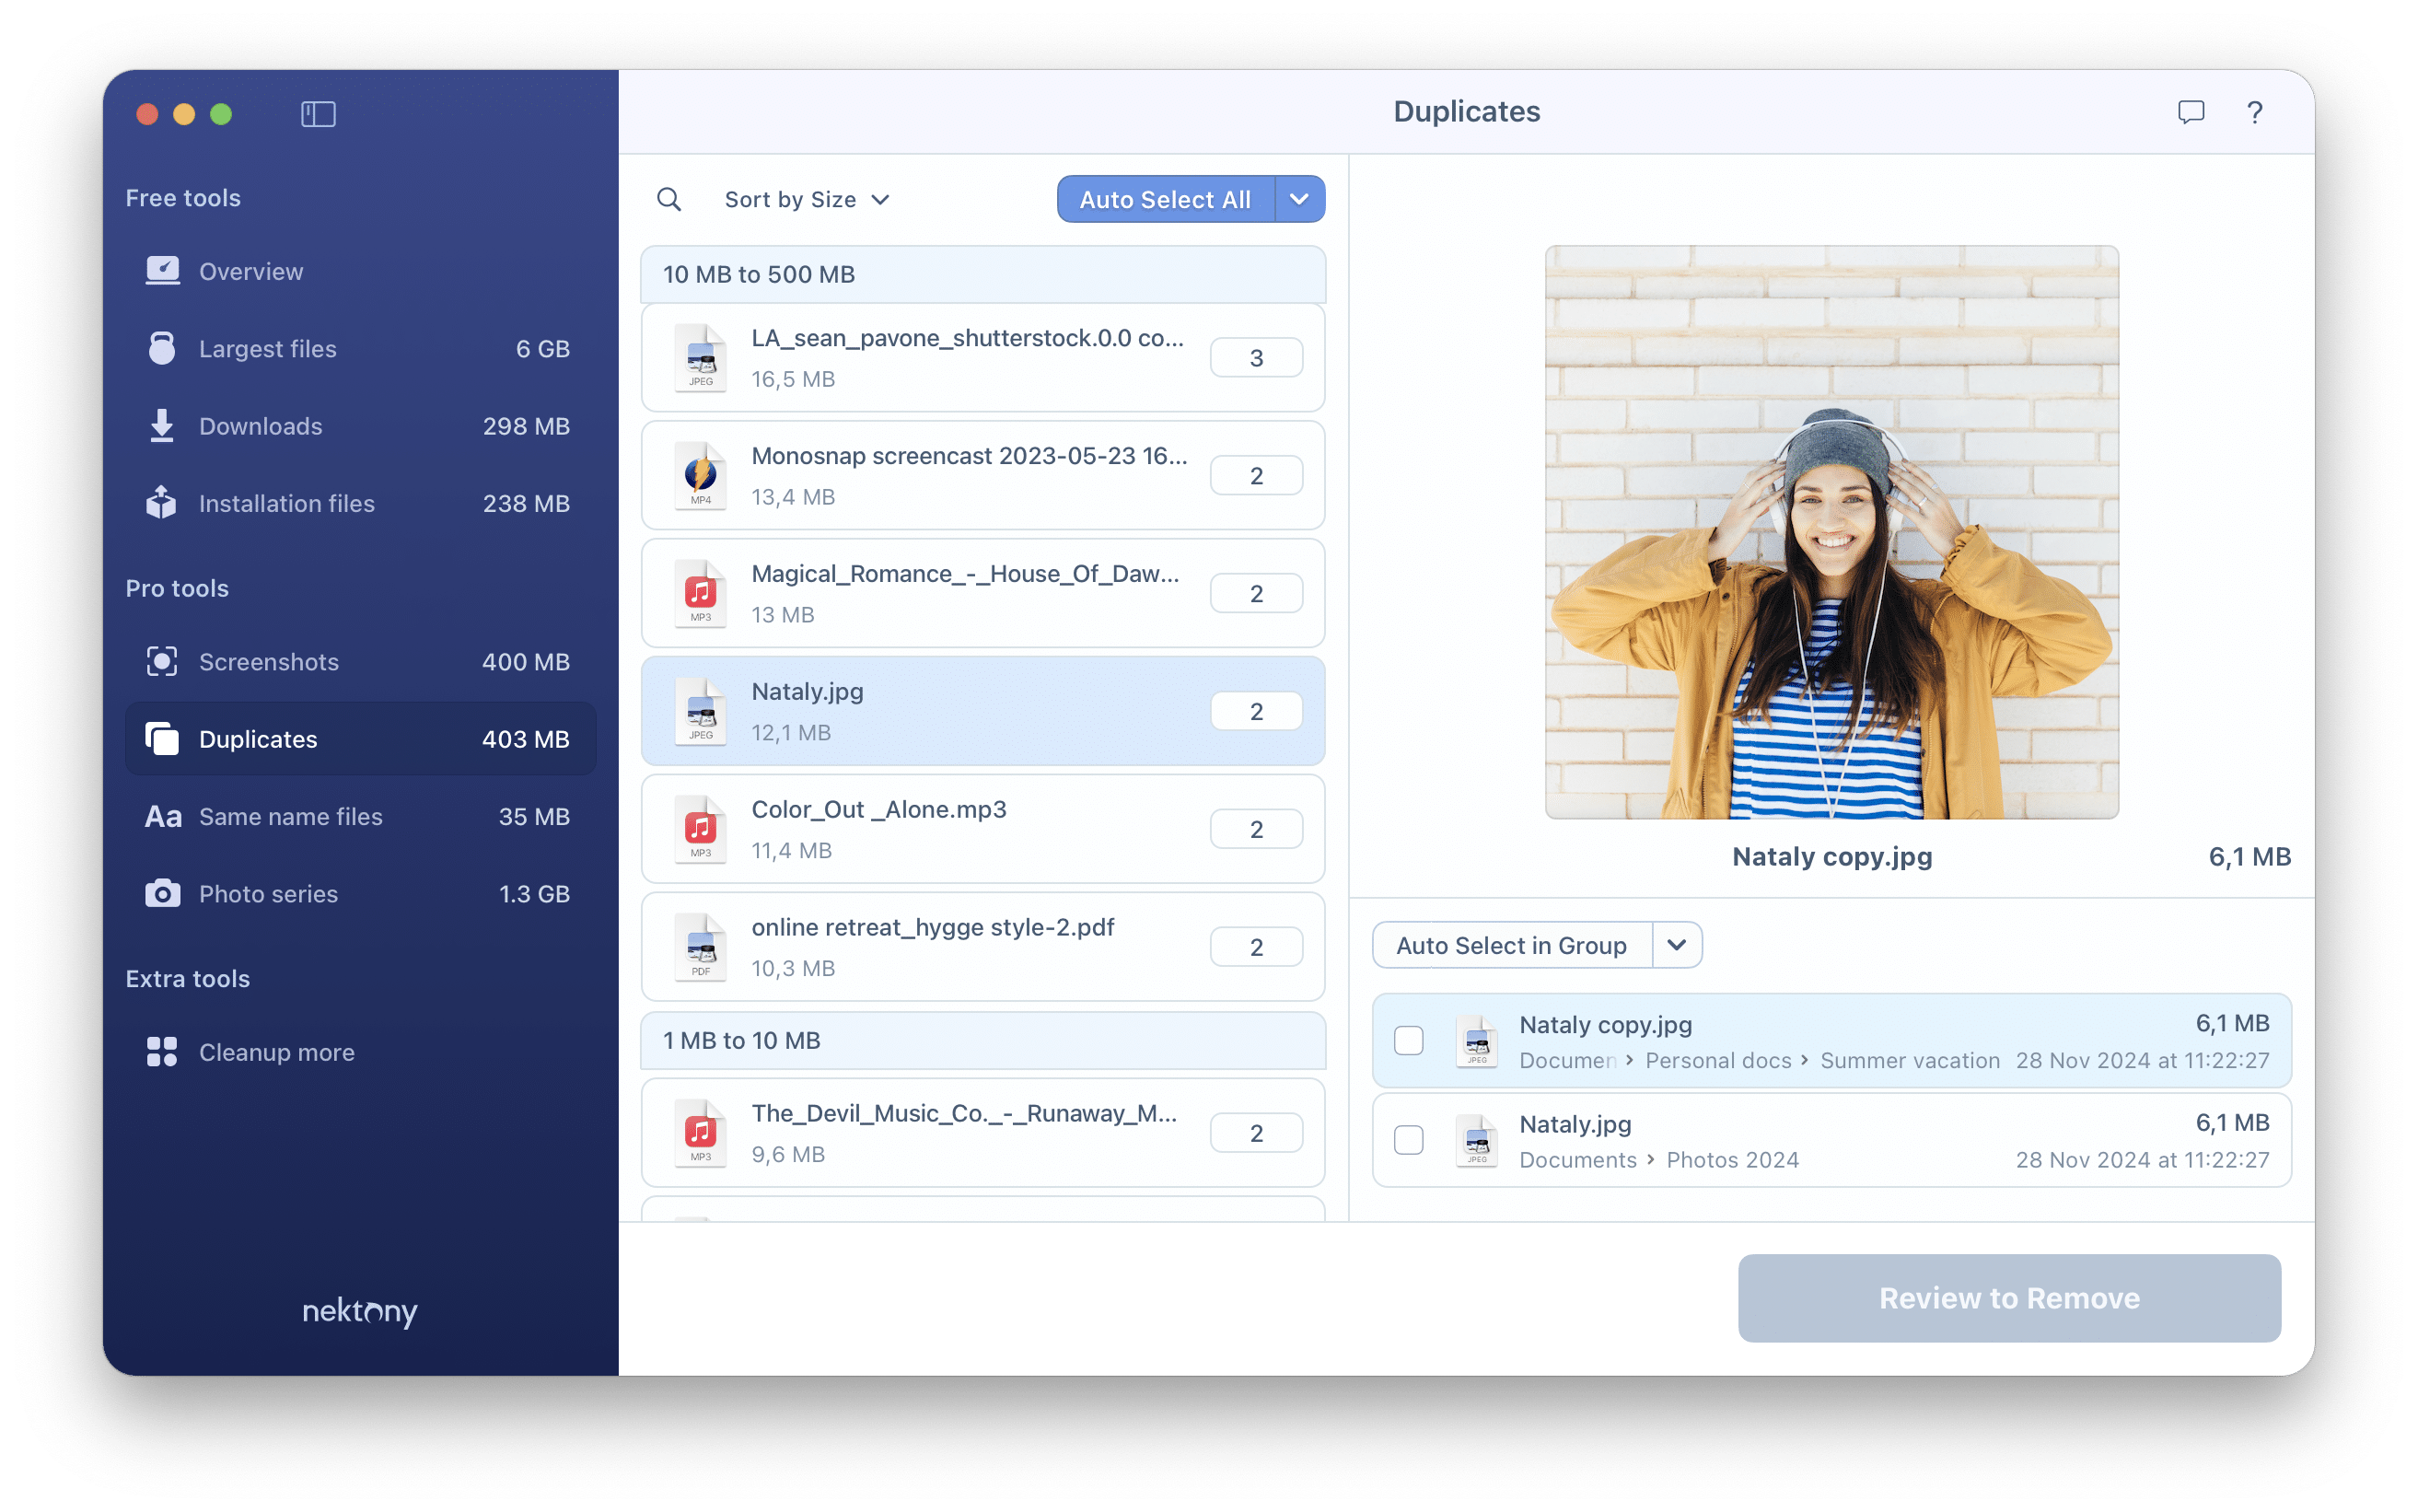This screenshot has width=2418, height=1512.
Task: Click file icon in Photos 2024 row
Action: (x=1477, y=1141)
